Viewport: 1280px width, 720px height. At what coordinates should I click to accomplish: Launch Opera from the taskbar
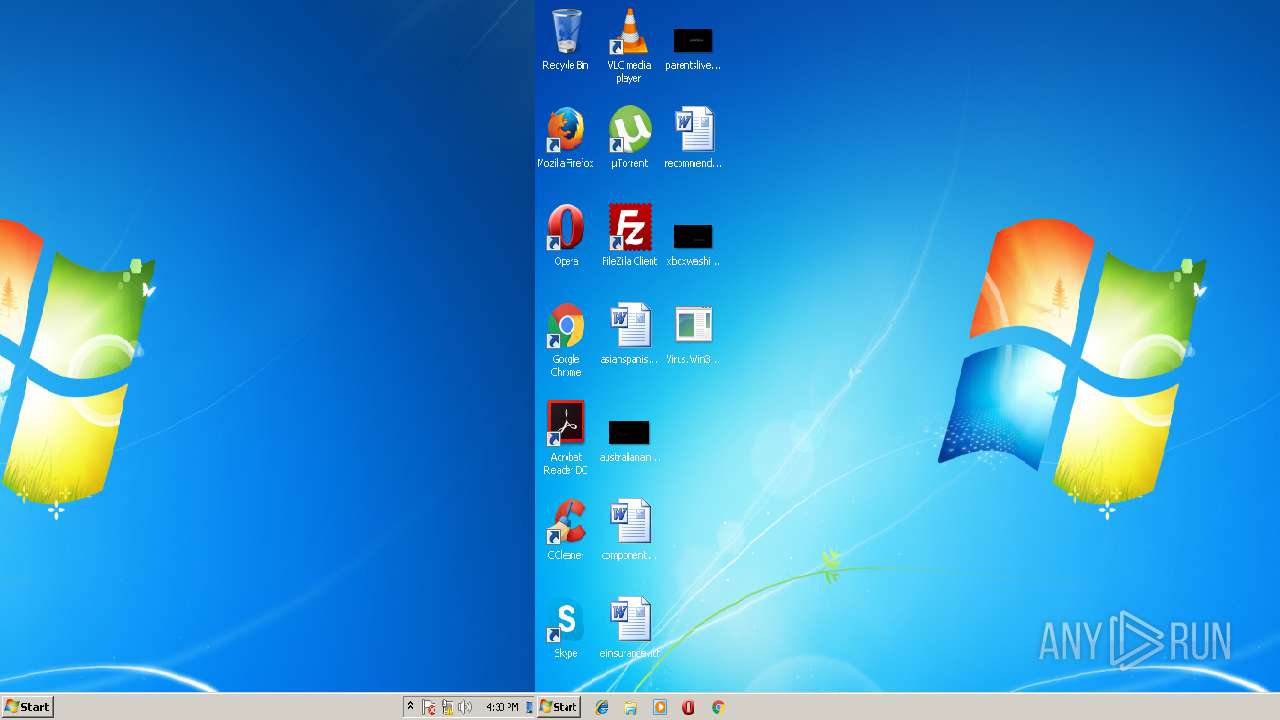tap(688, 707)
